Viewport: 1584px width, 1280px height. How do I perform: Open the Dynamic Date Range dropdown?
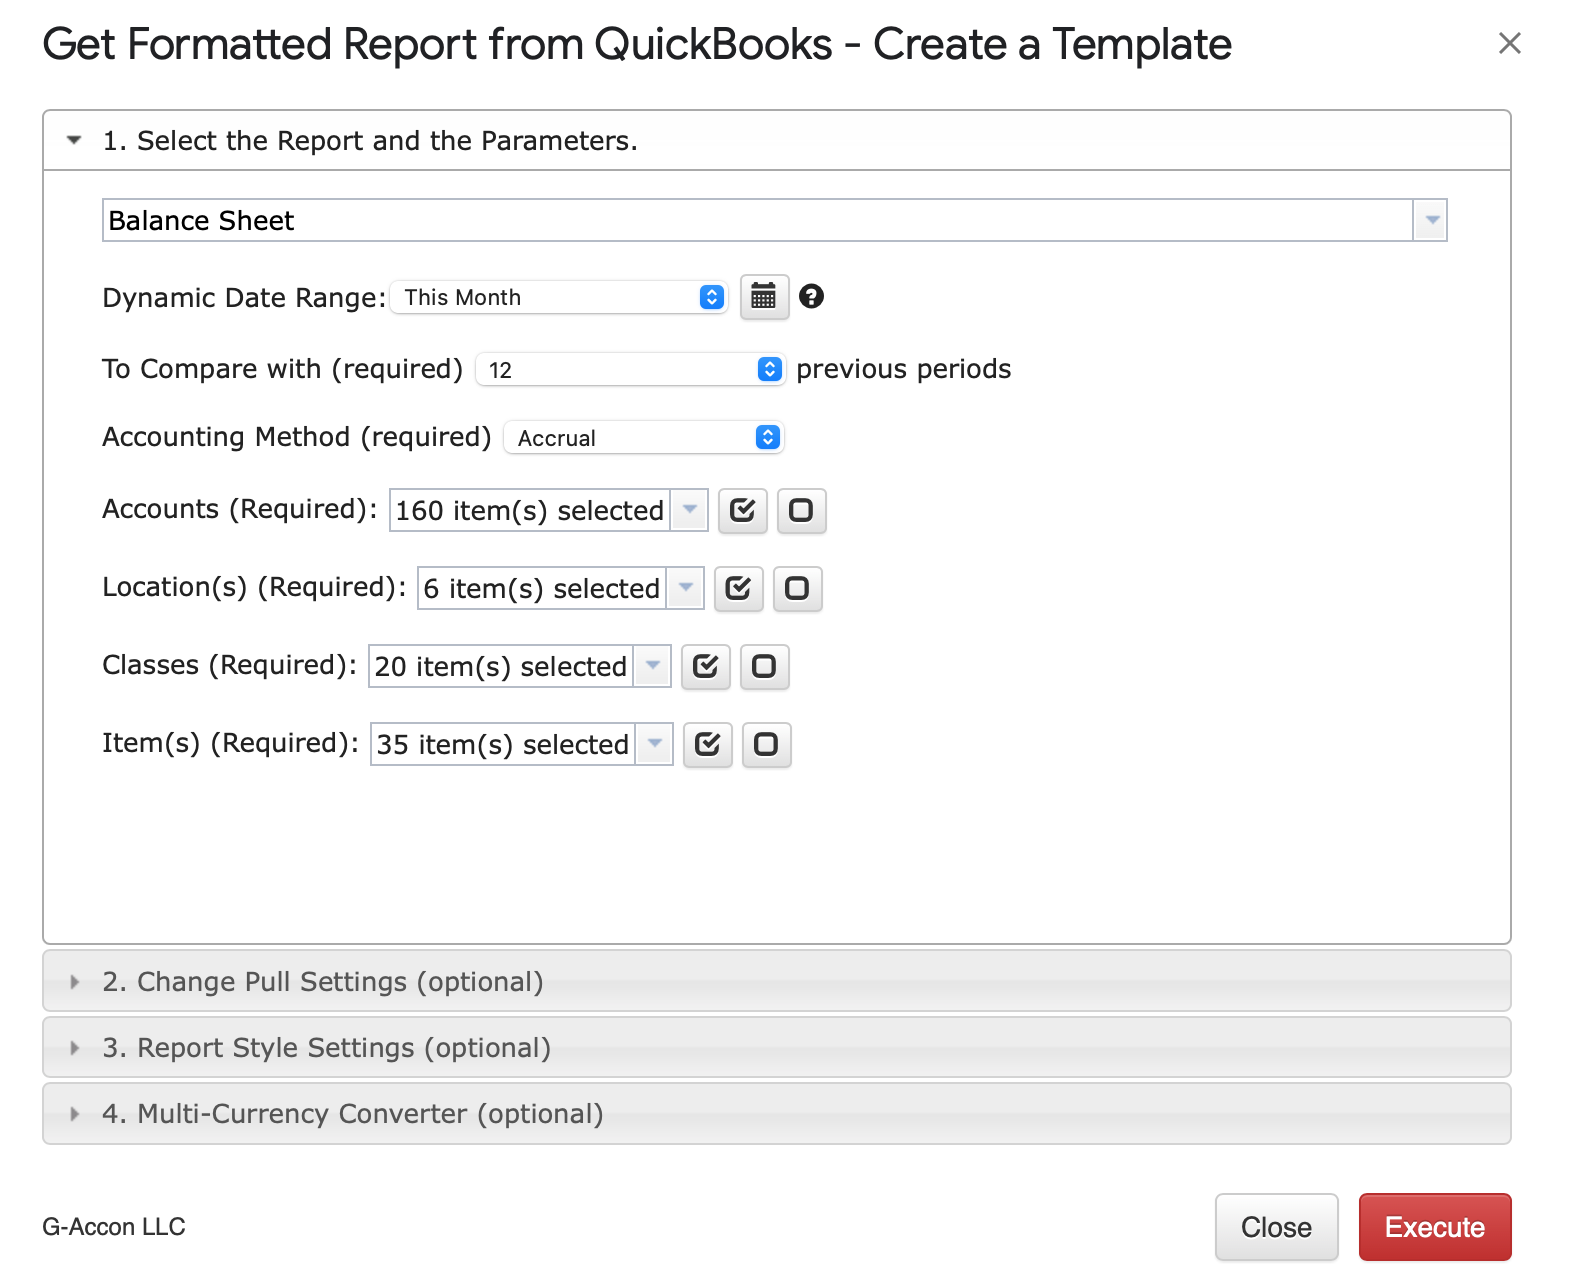click(558, 298)
